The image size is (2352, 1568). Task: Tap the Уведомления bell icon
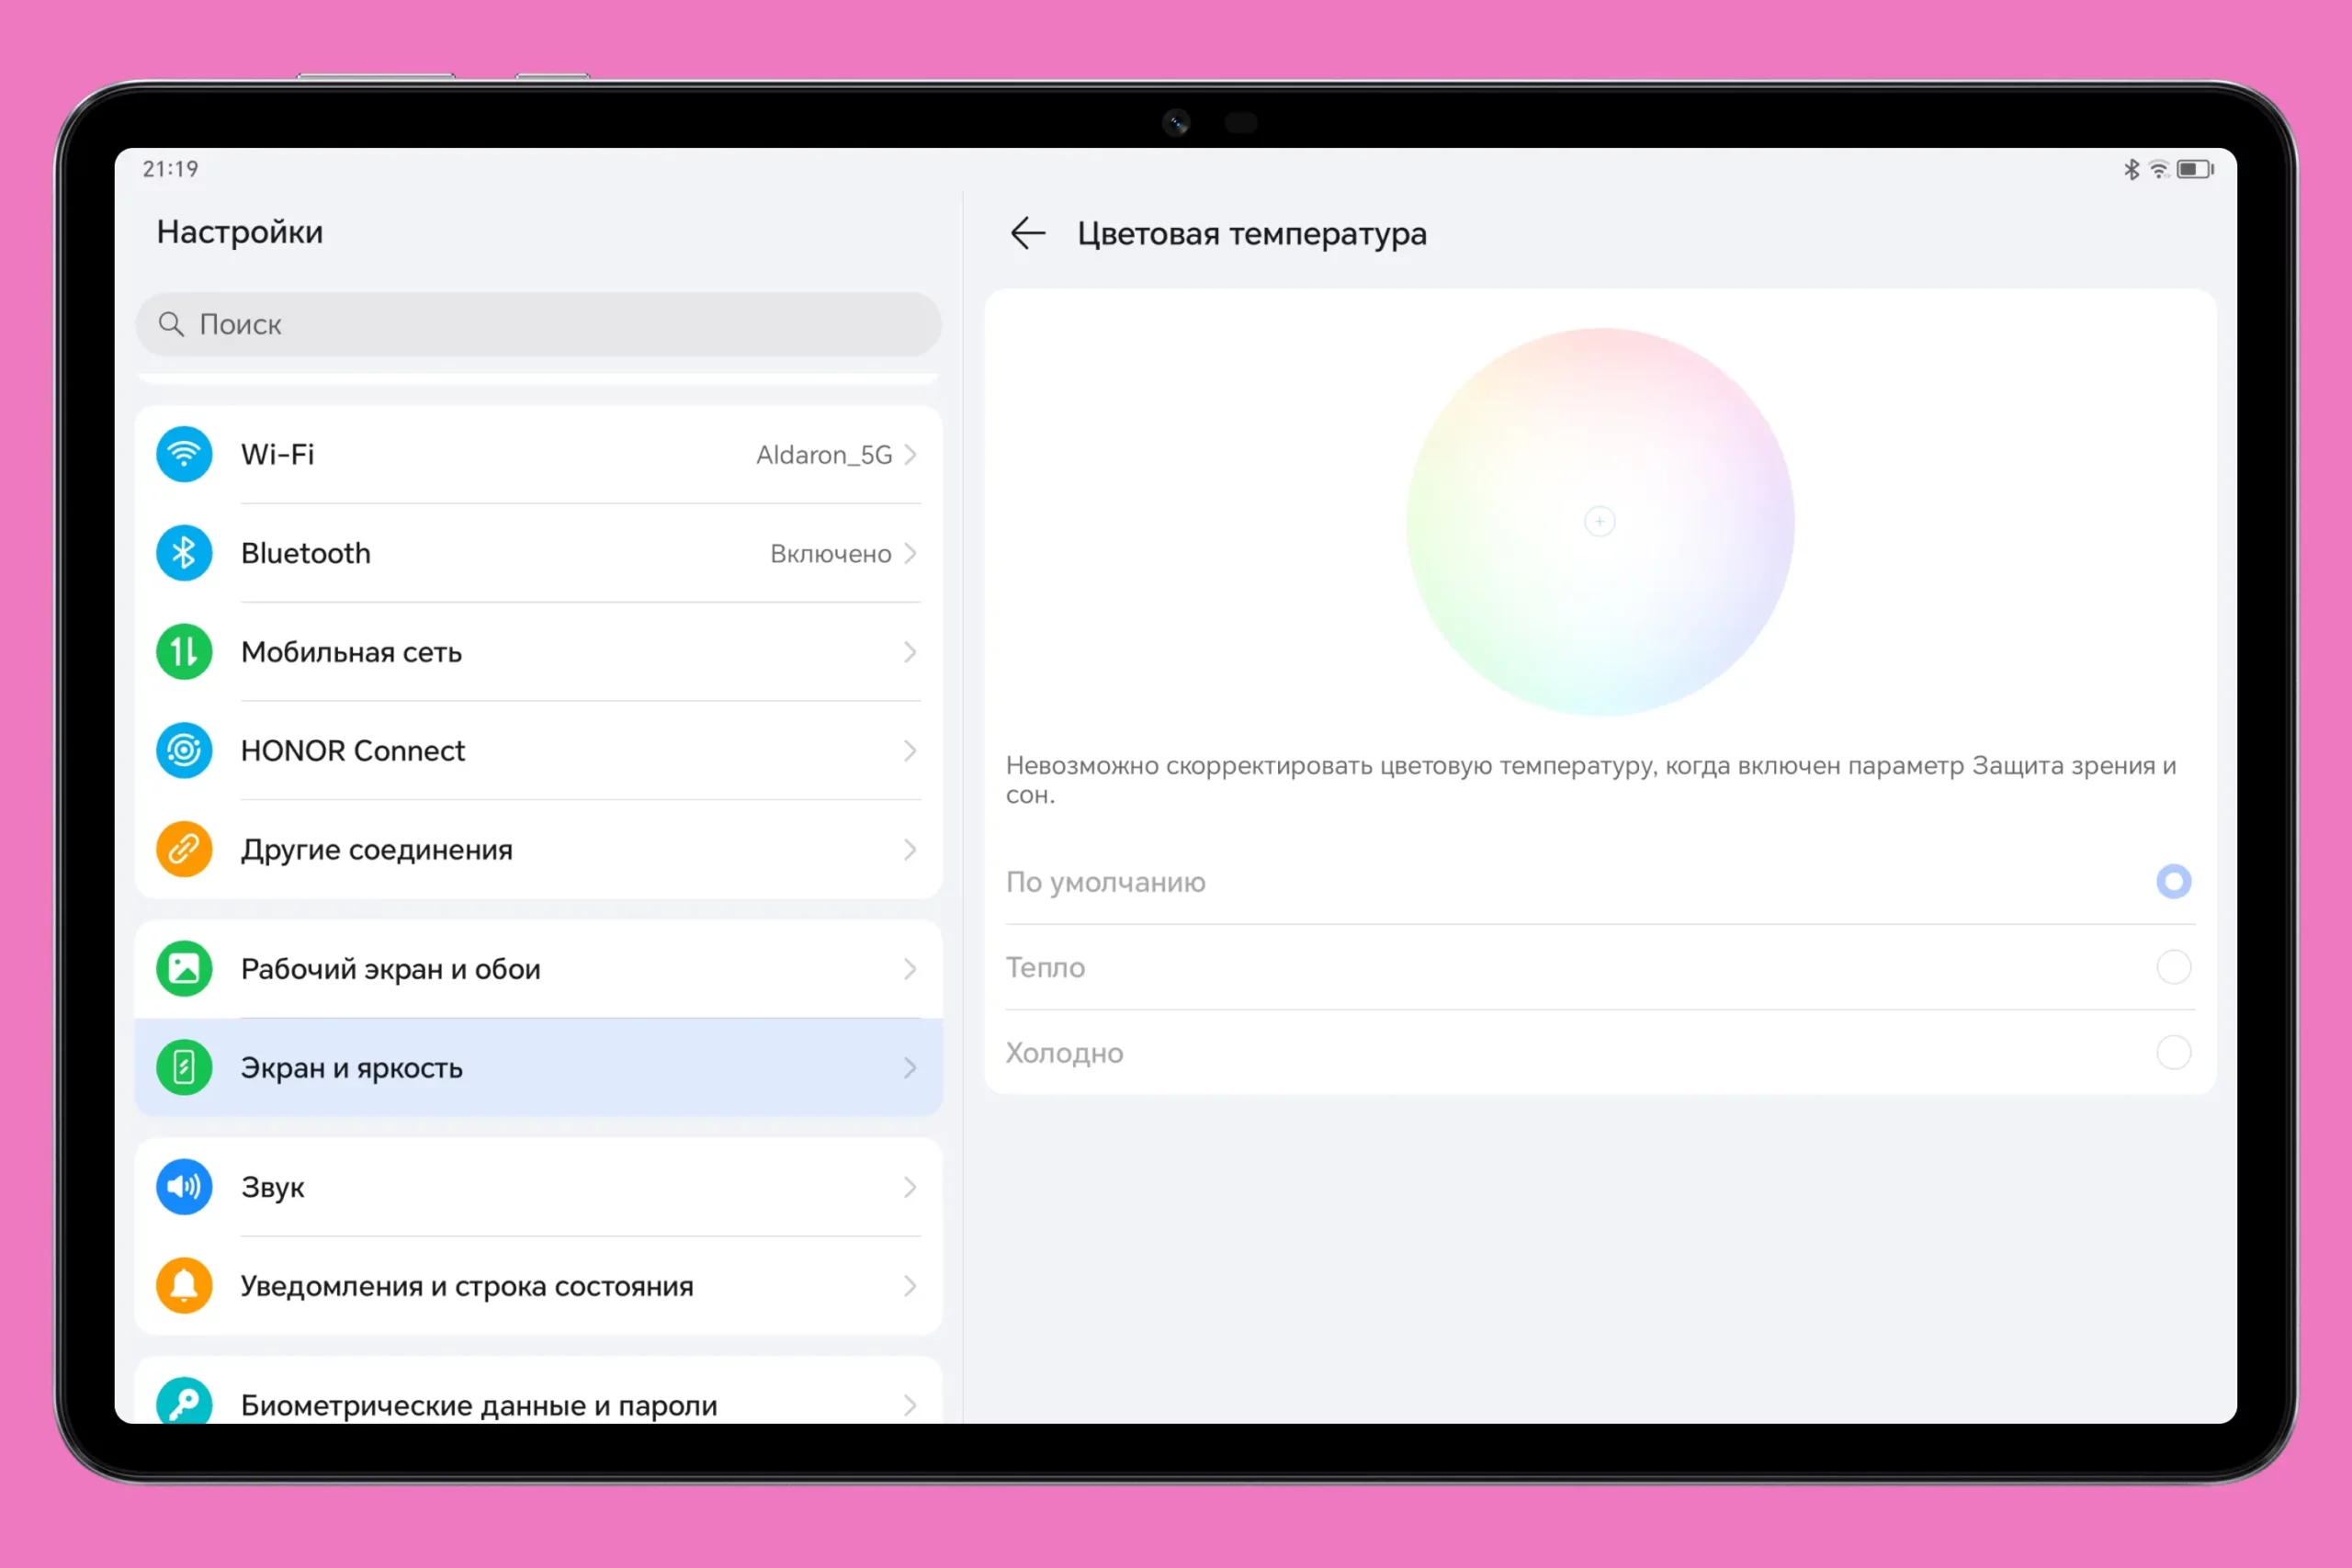click(184, 1285)
